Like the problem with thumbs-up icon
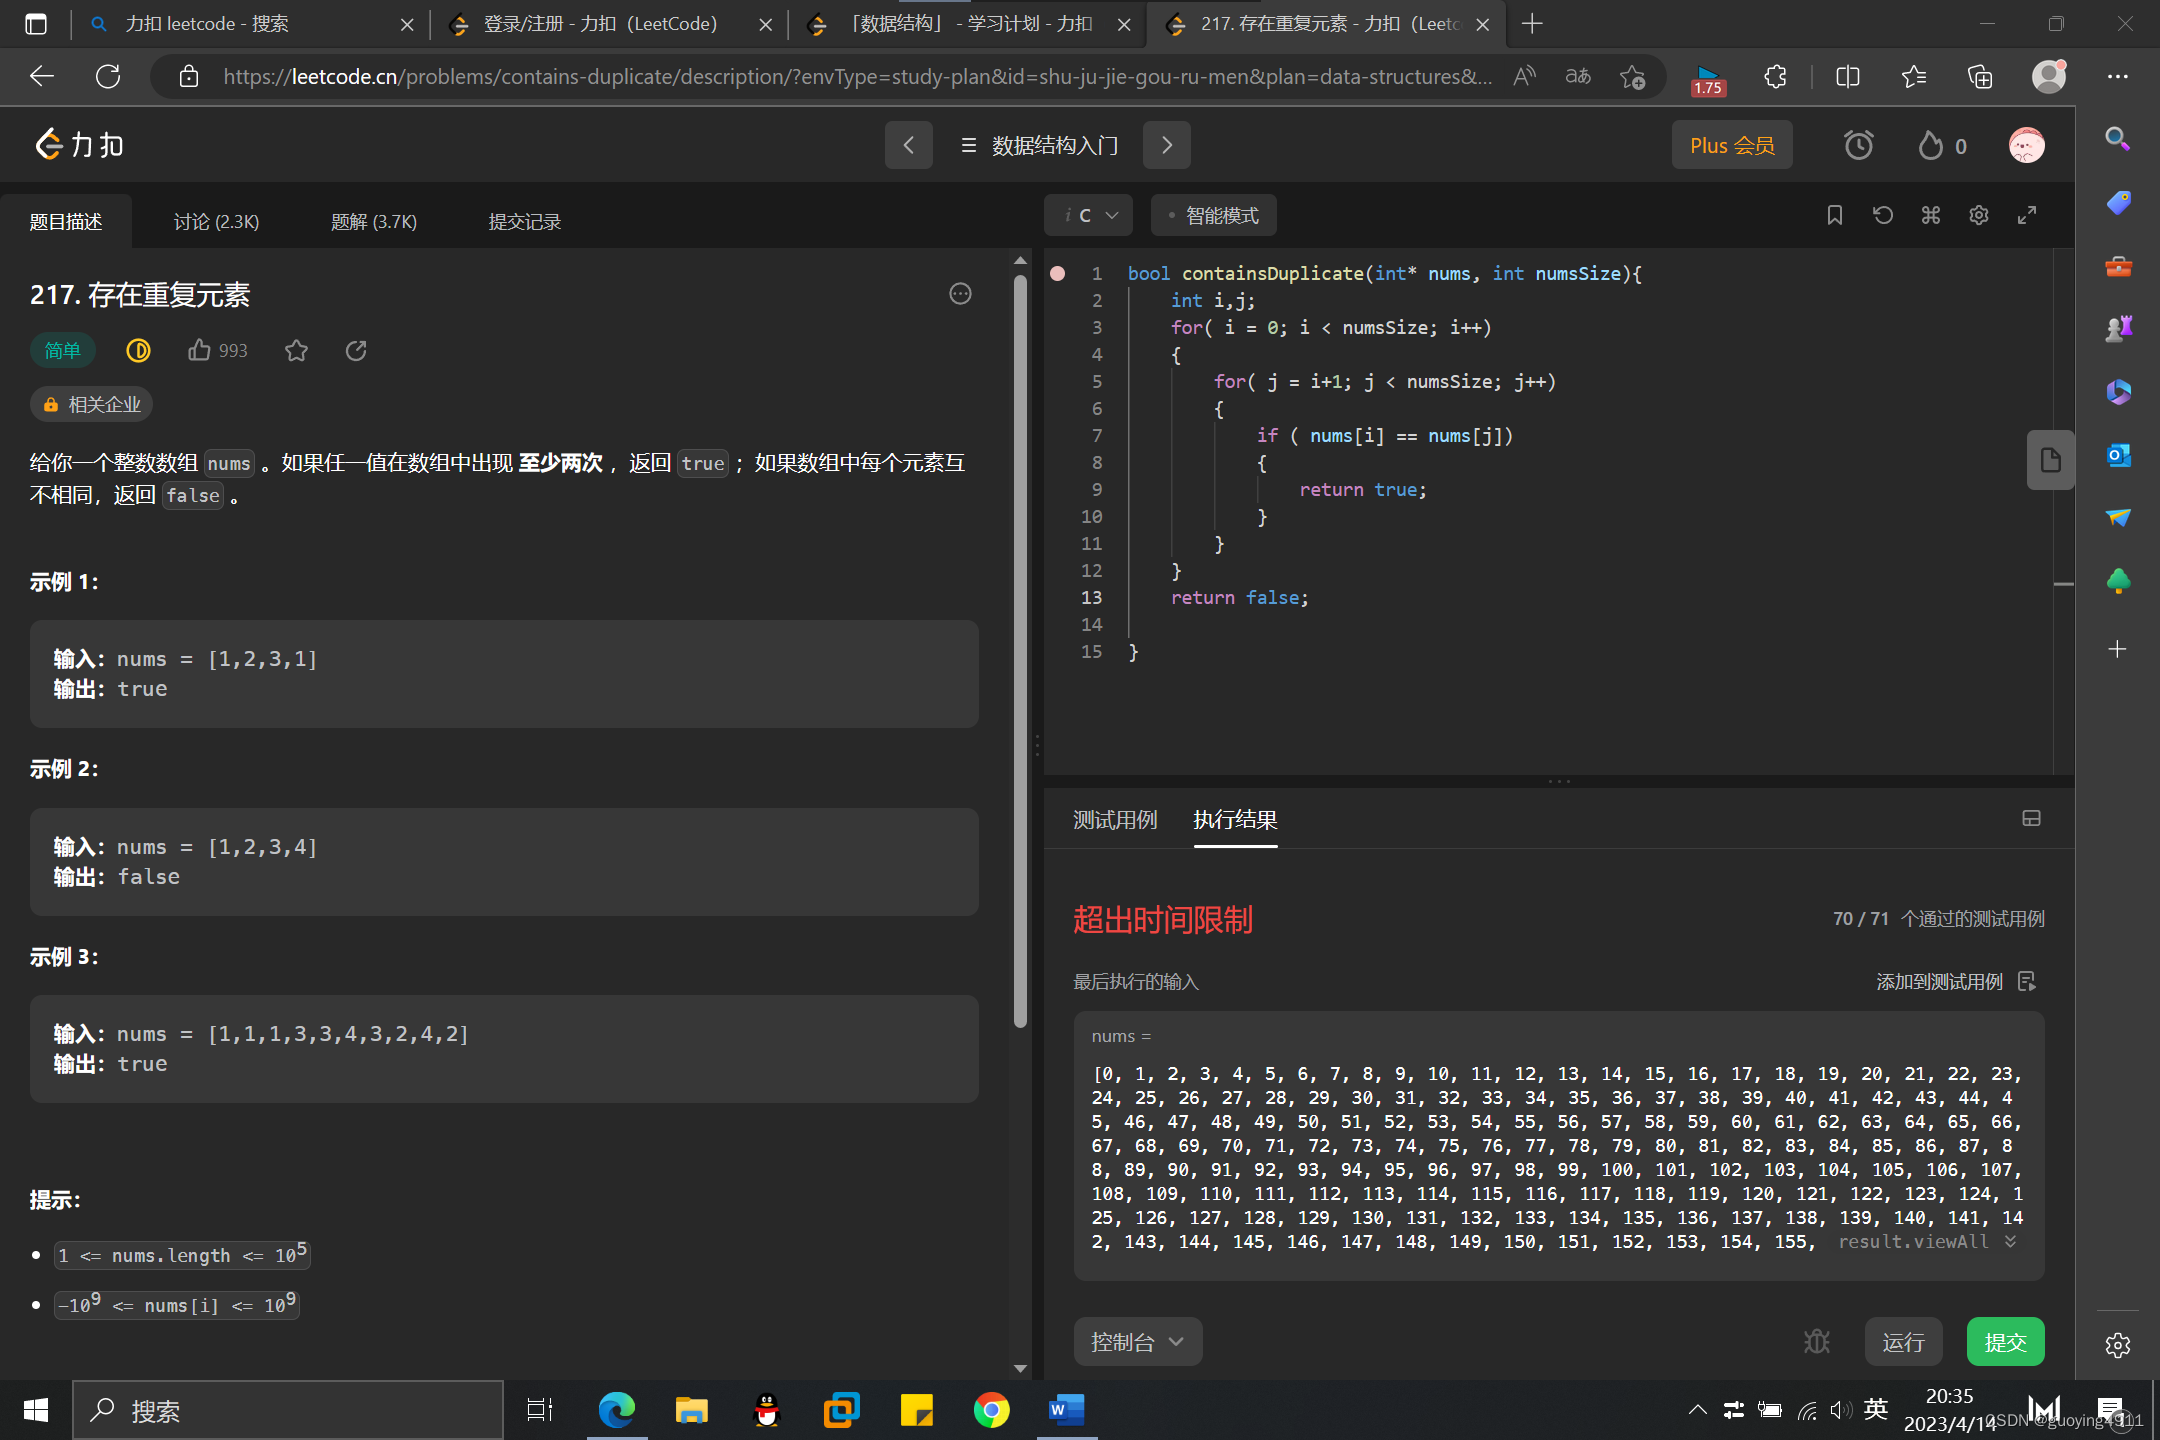Screen dimensions: 2160x1440 pos(200,350)
